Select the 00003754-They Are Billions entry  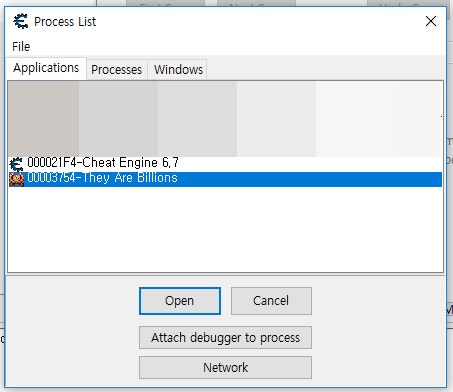(226, 179)
